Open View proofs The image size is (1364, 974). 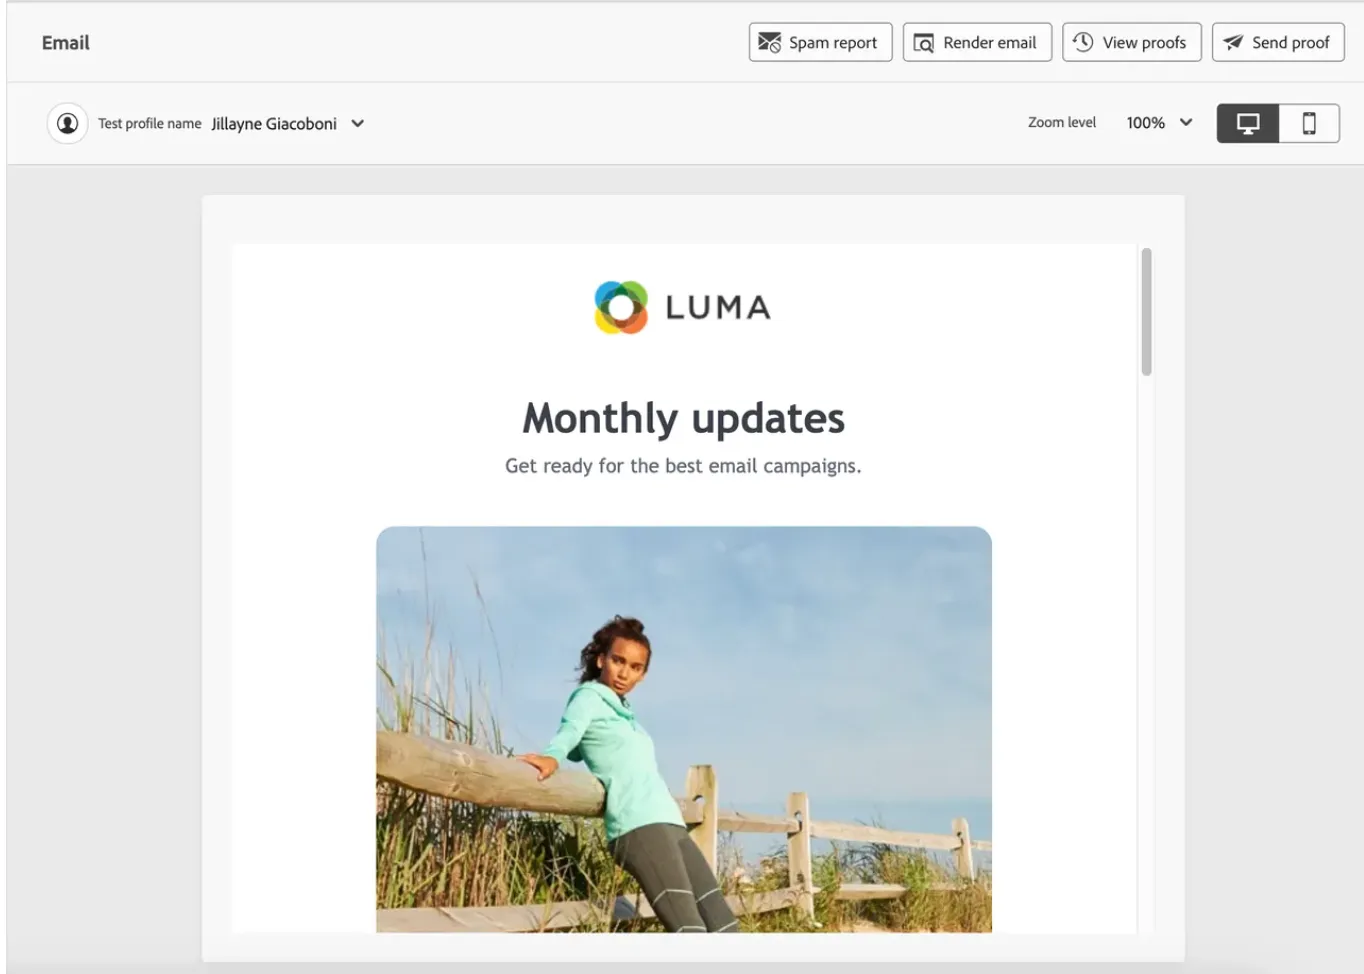(x=1131, y=42)
